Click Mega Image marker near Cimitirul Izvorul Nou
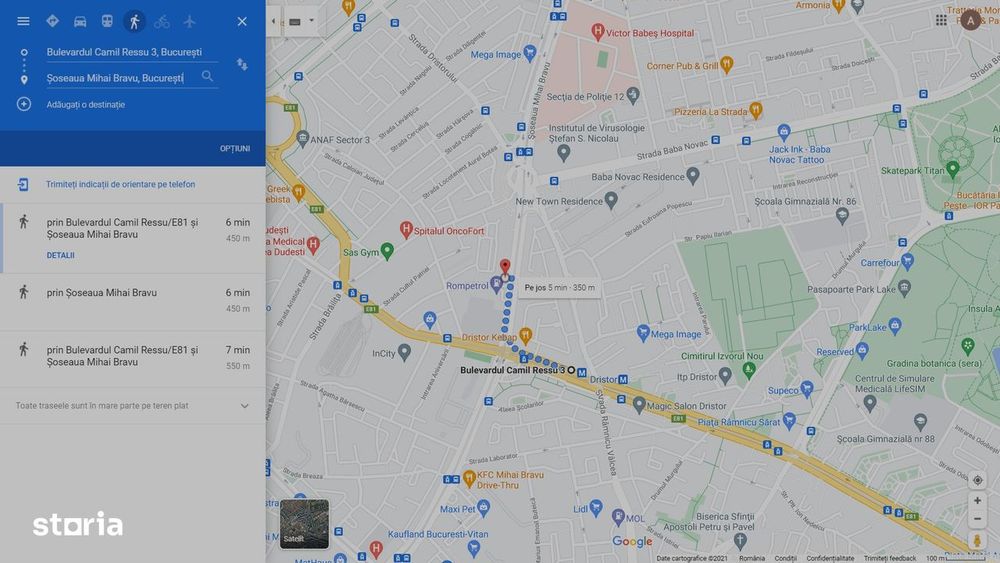Image resolution: width=1000 pixels, height=563 pixels. point(643,332)
